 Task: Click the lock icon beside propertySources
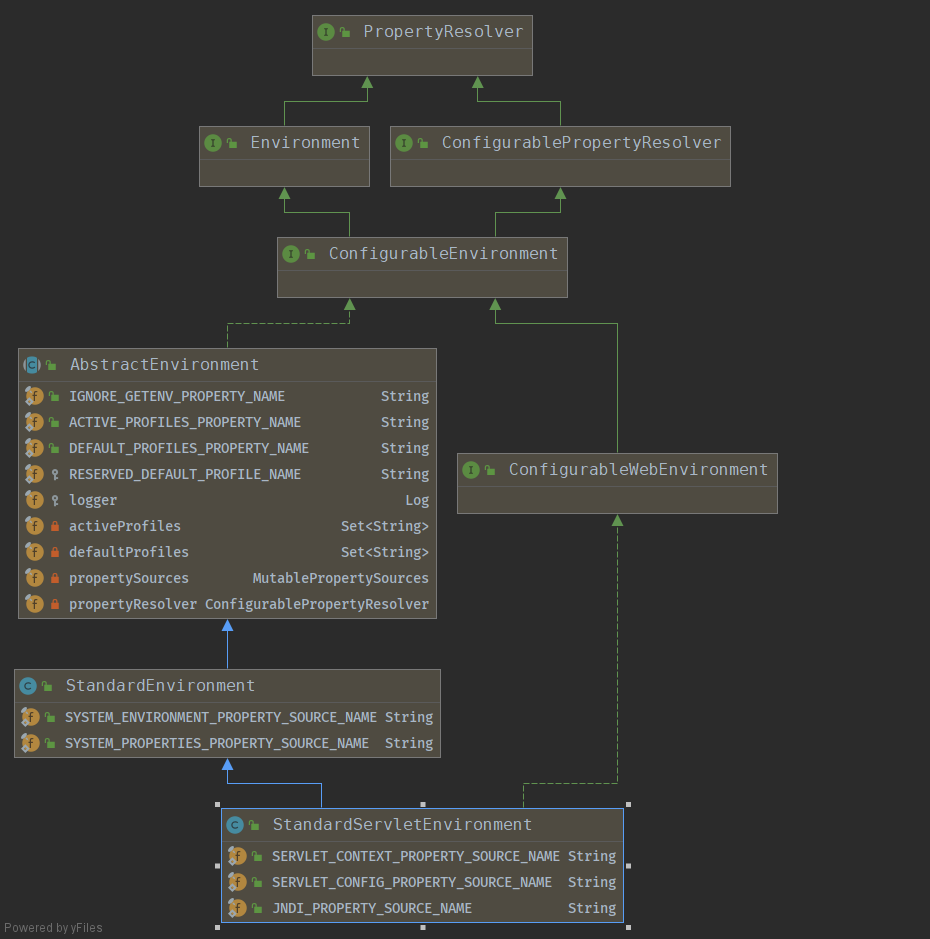click(x=55, y=578)
